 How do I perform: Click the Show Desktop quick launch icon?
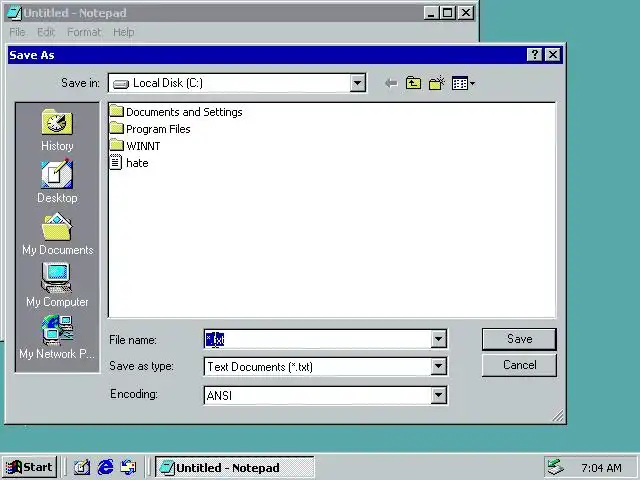coord(82,467)
